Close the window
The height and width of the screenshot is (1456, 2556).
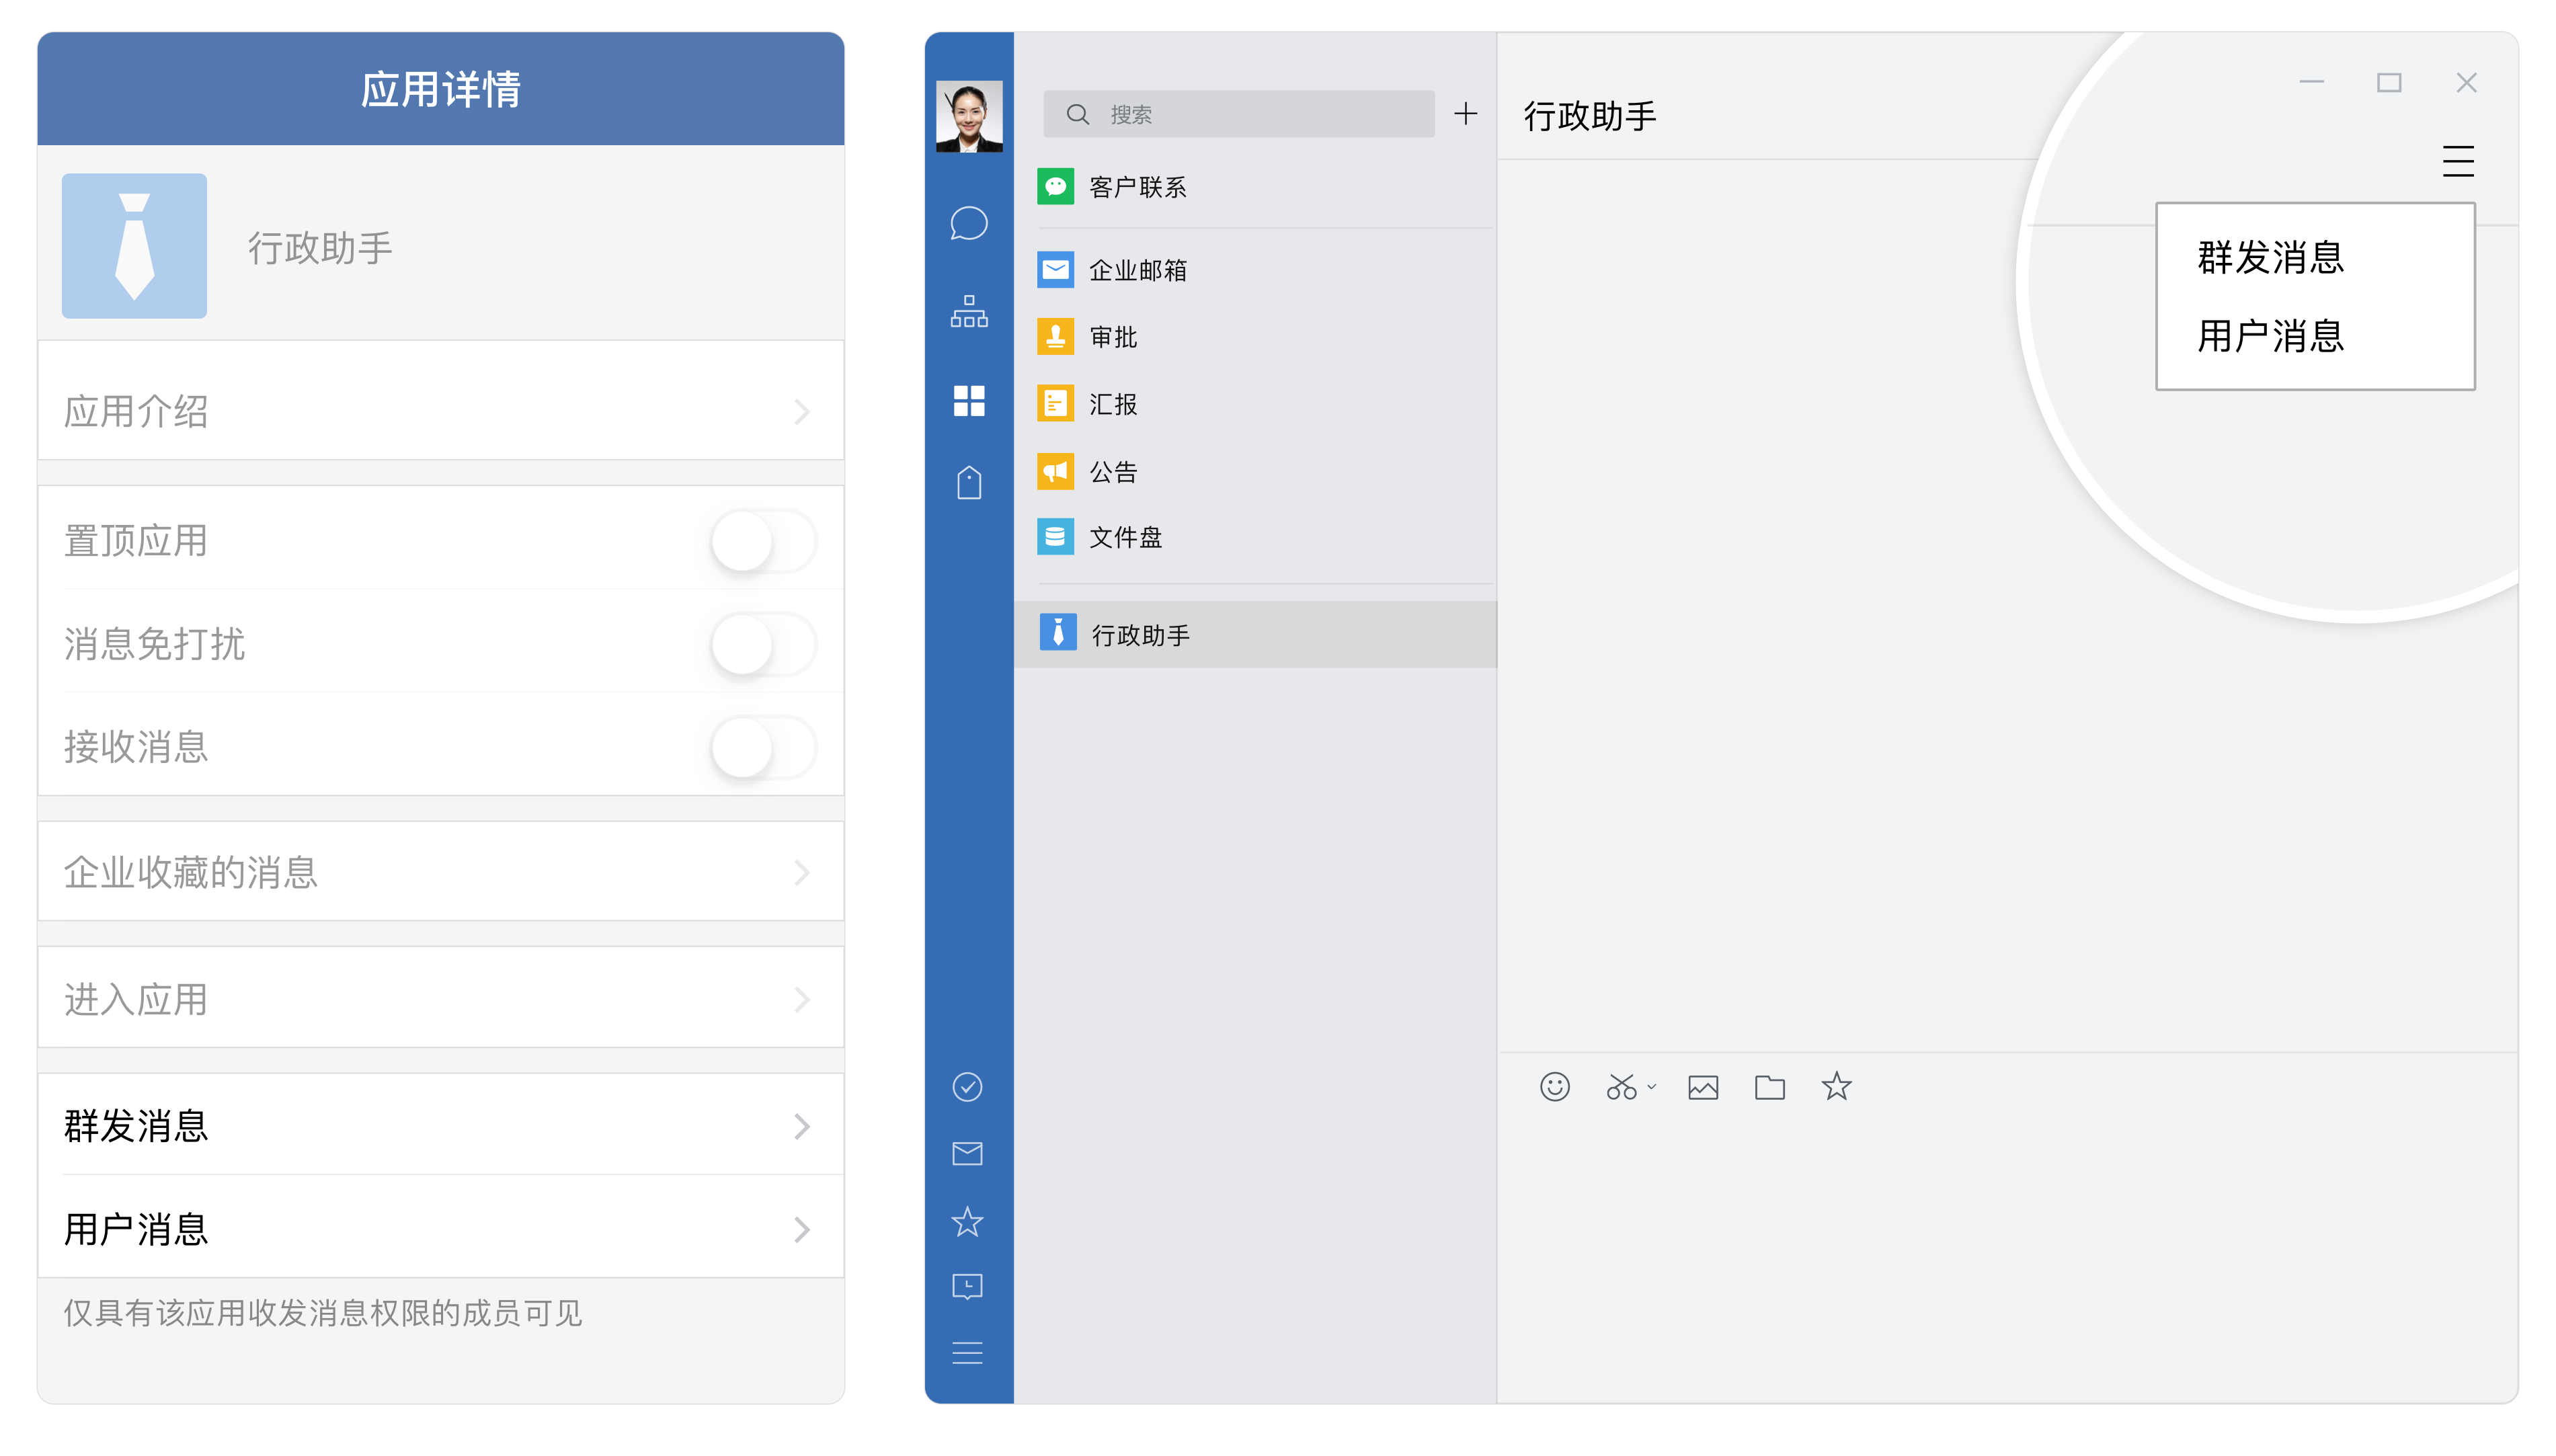click(2466, 82)
